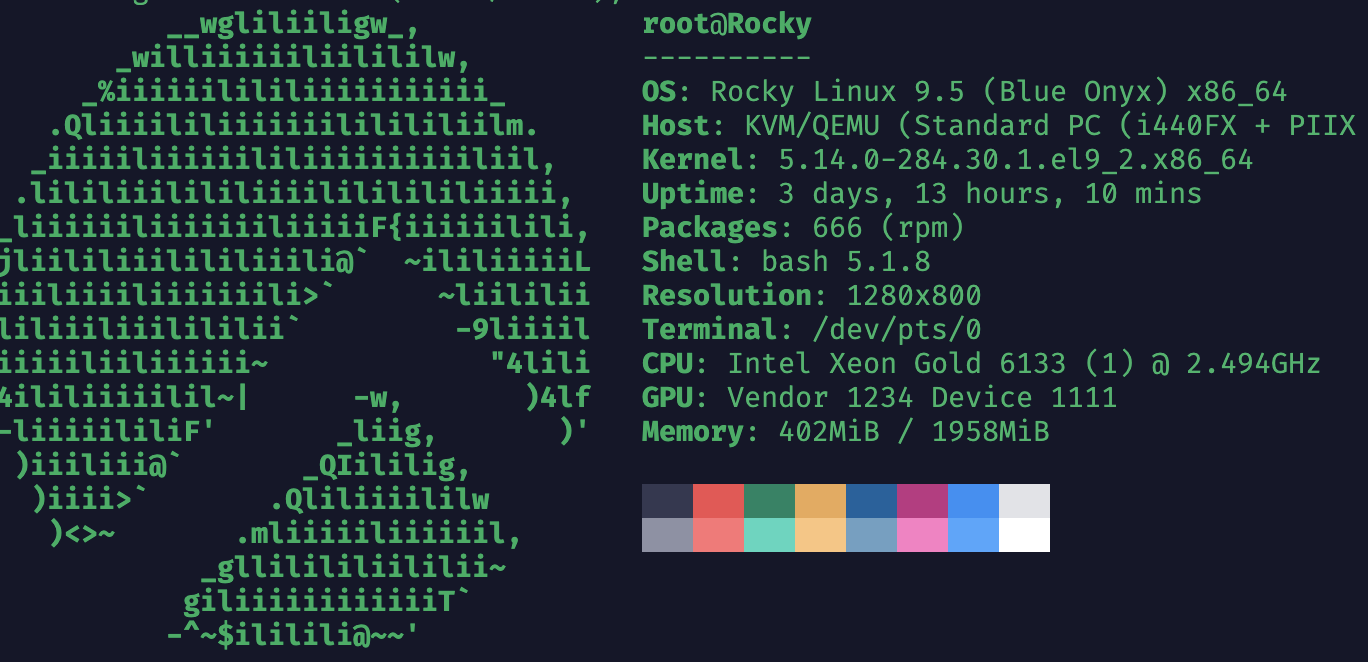Viewport: 1368px width, 662px height.
Task: Select the Resolution value 1280x800
Action: click(914, 296)
